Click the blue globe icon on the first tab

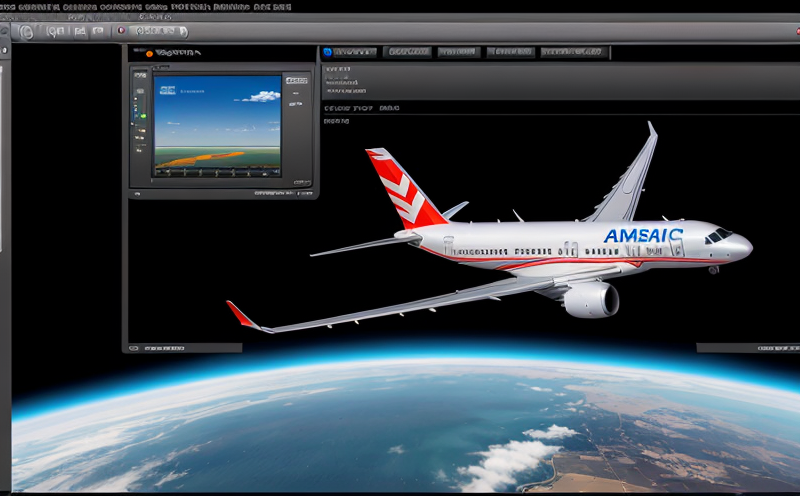tap(328, 52)
